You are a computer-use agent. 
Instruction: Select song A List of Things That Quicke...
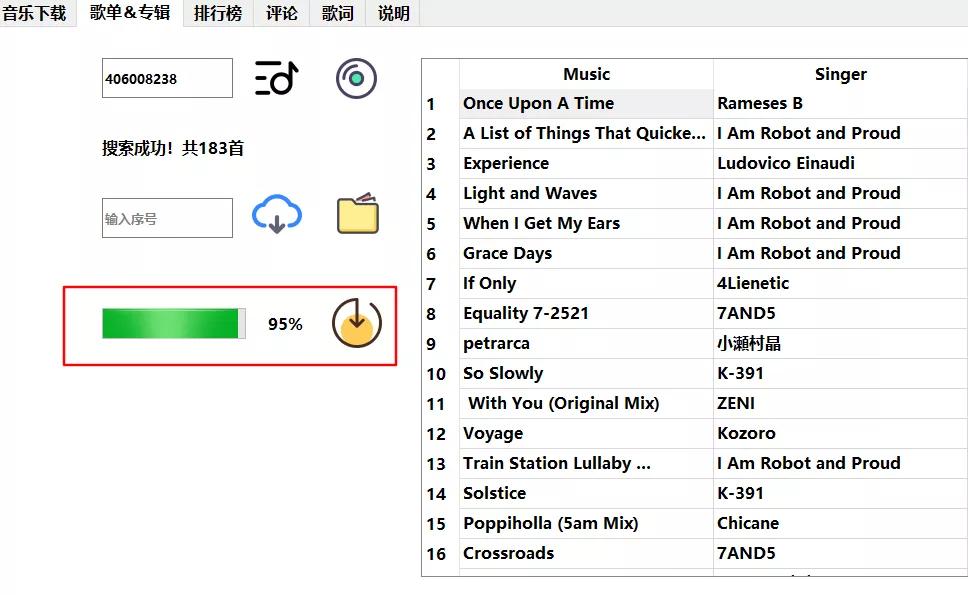(x=586, y=133)
